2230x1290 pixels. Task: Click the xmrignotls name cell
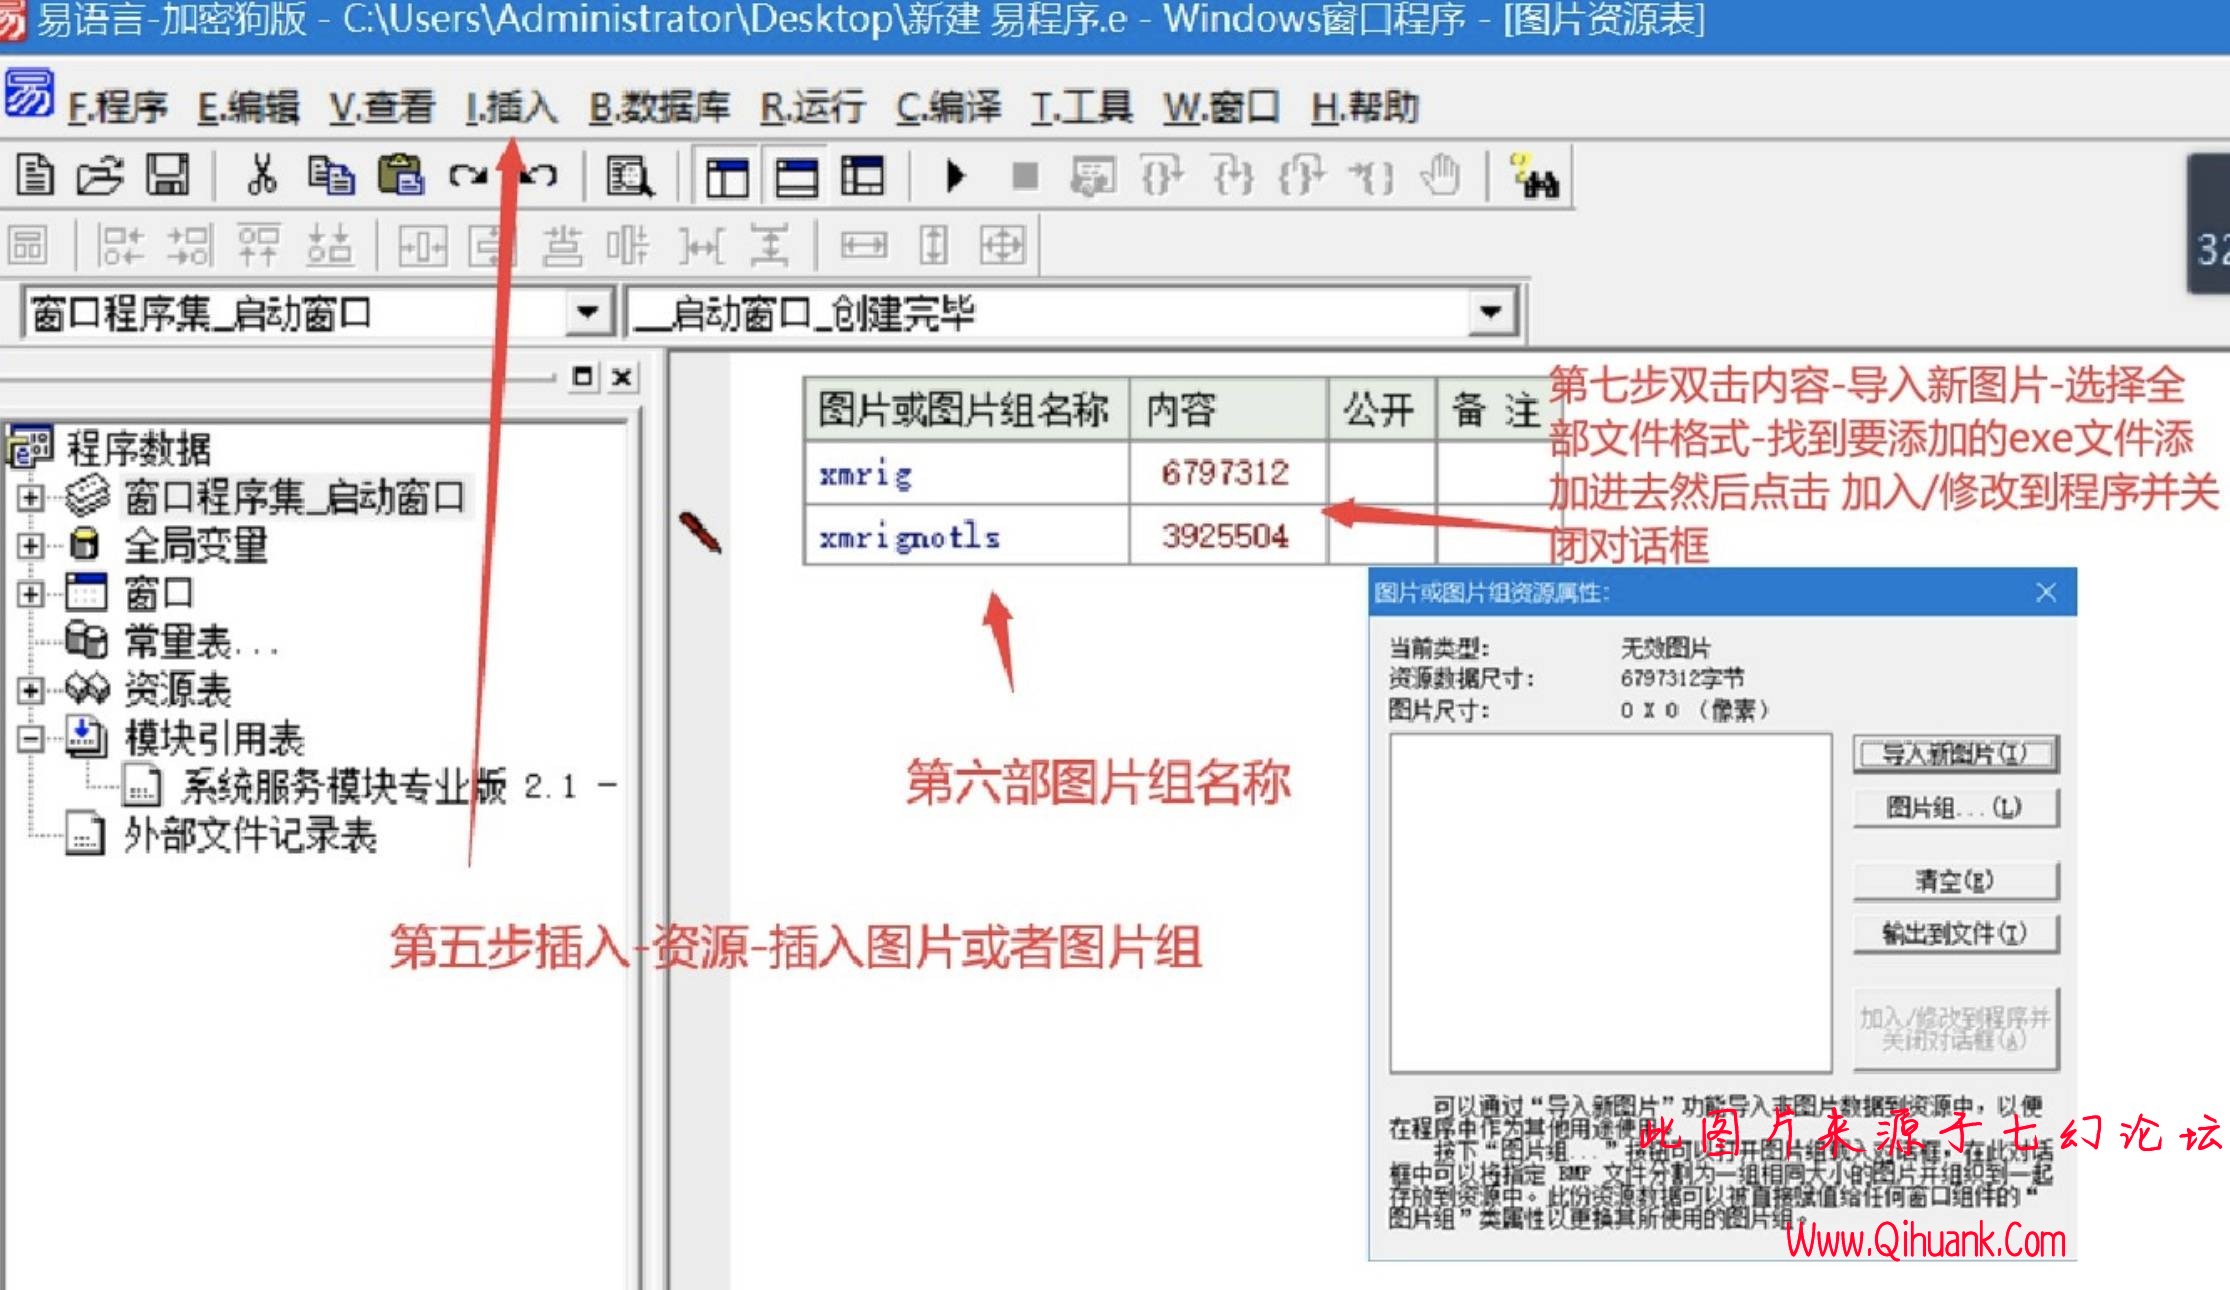[967, 536]
